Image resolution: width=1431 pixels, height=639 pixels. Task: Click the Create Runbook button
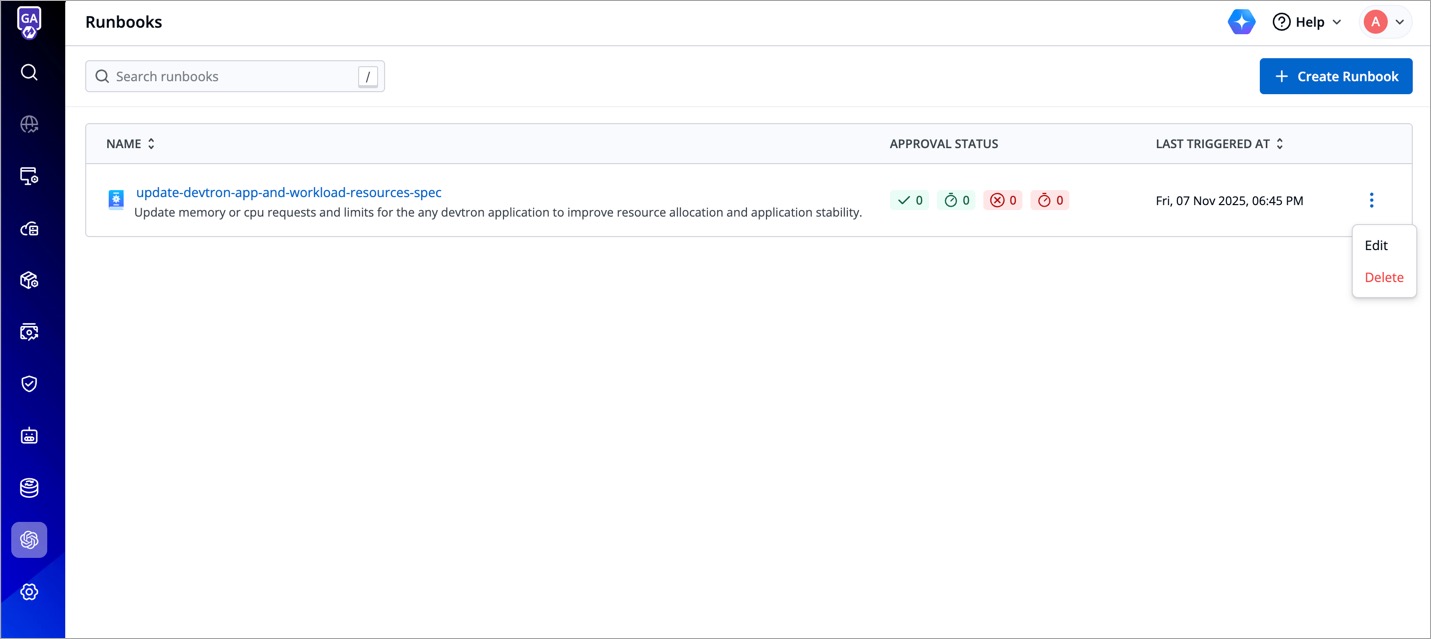[x=1335, y=76]
